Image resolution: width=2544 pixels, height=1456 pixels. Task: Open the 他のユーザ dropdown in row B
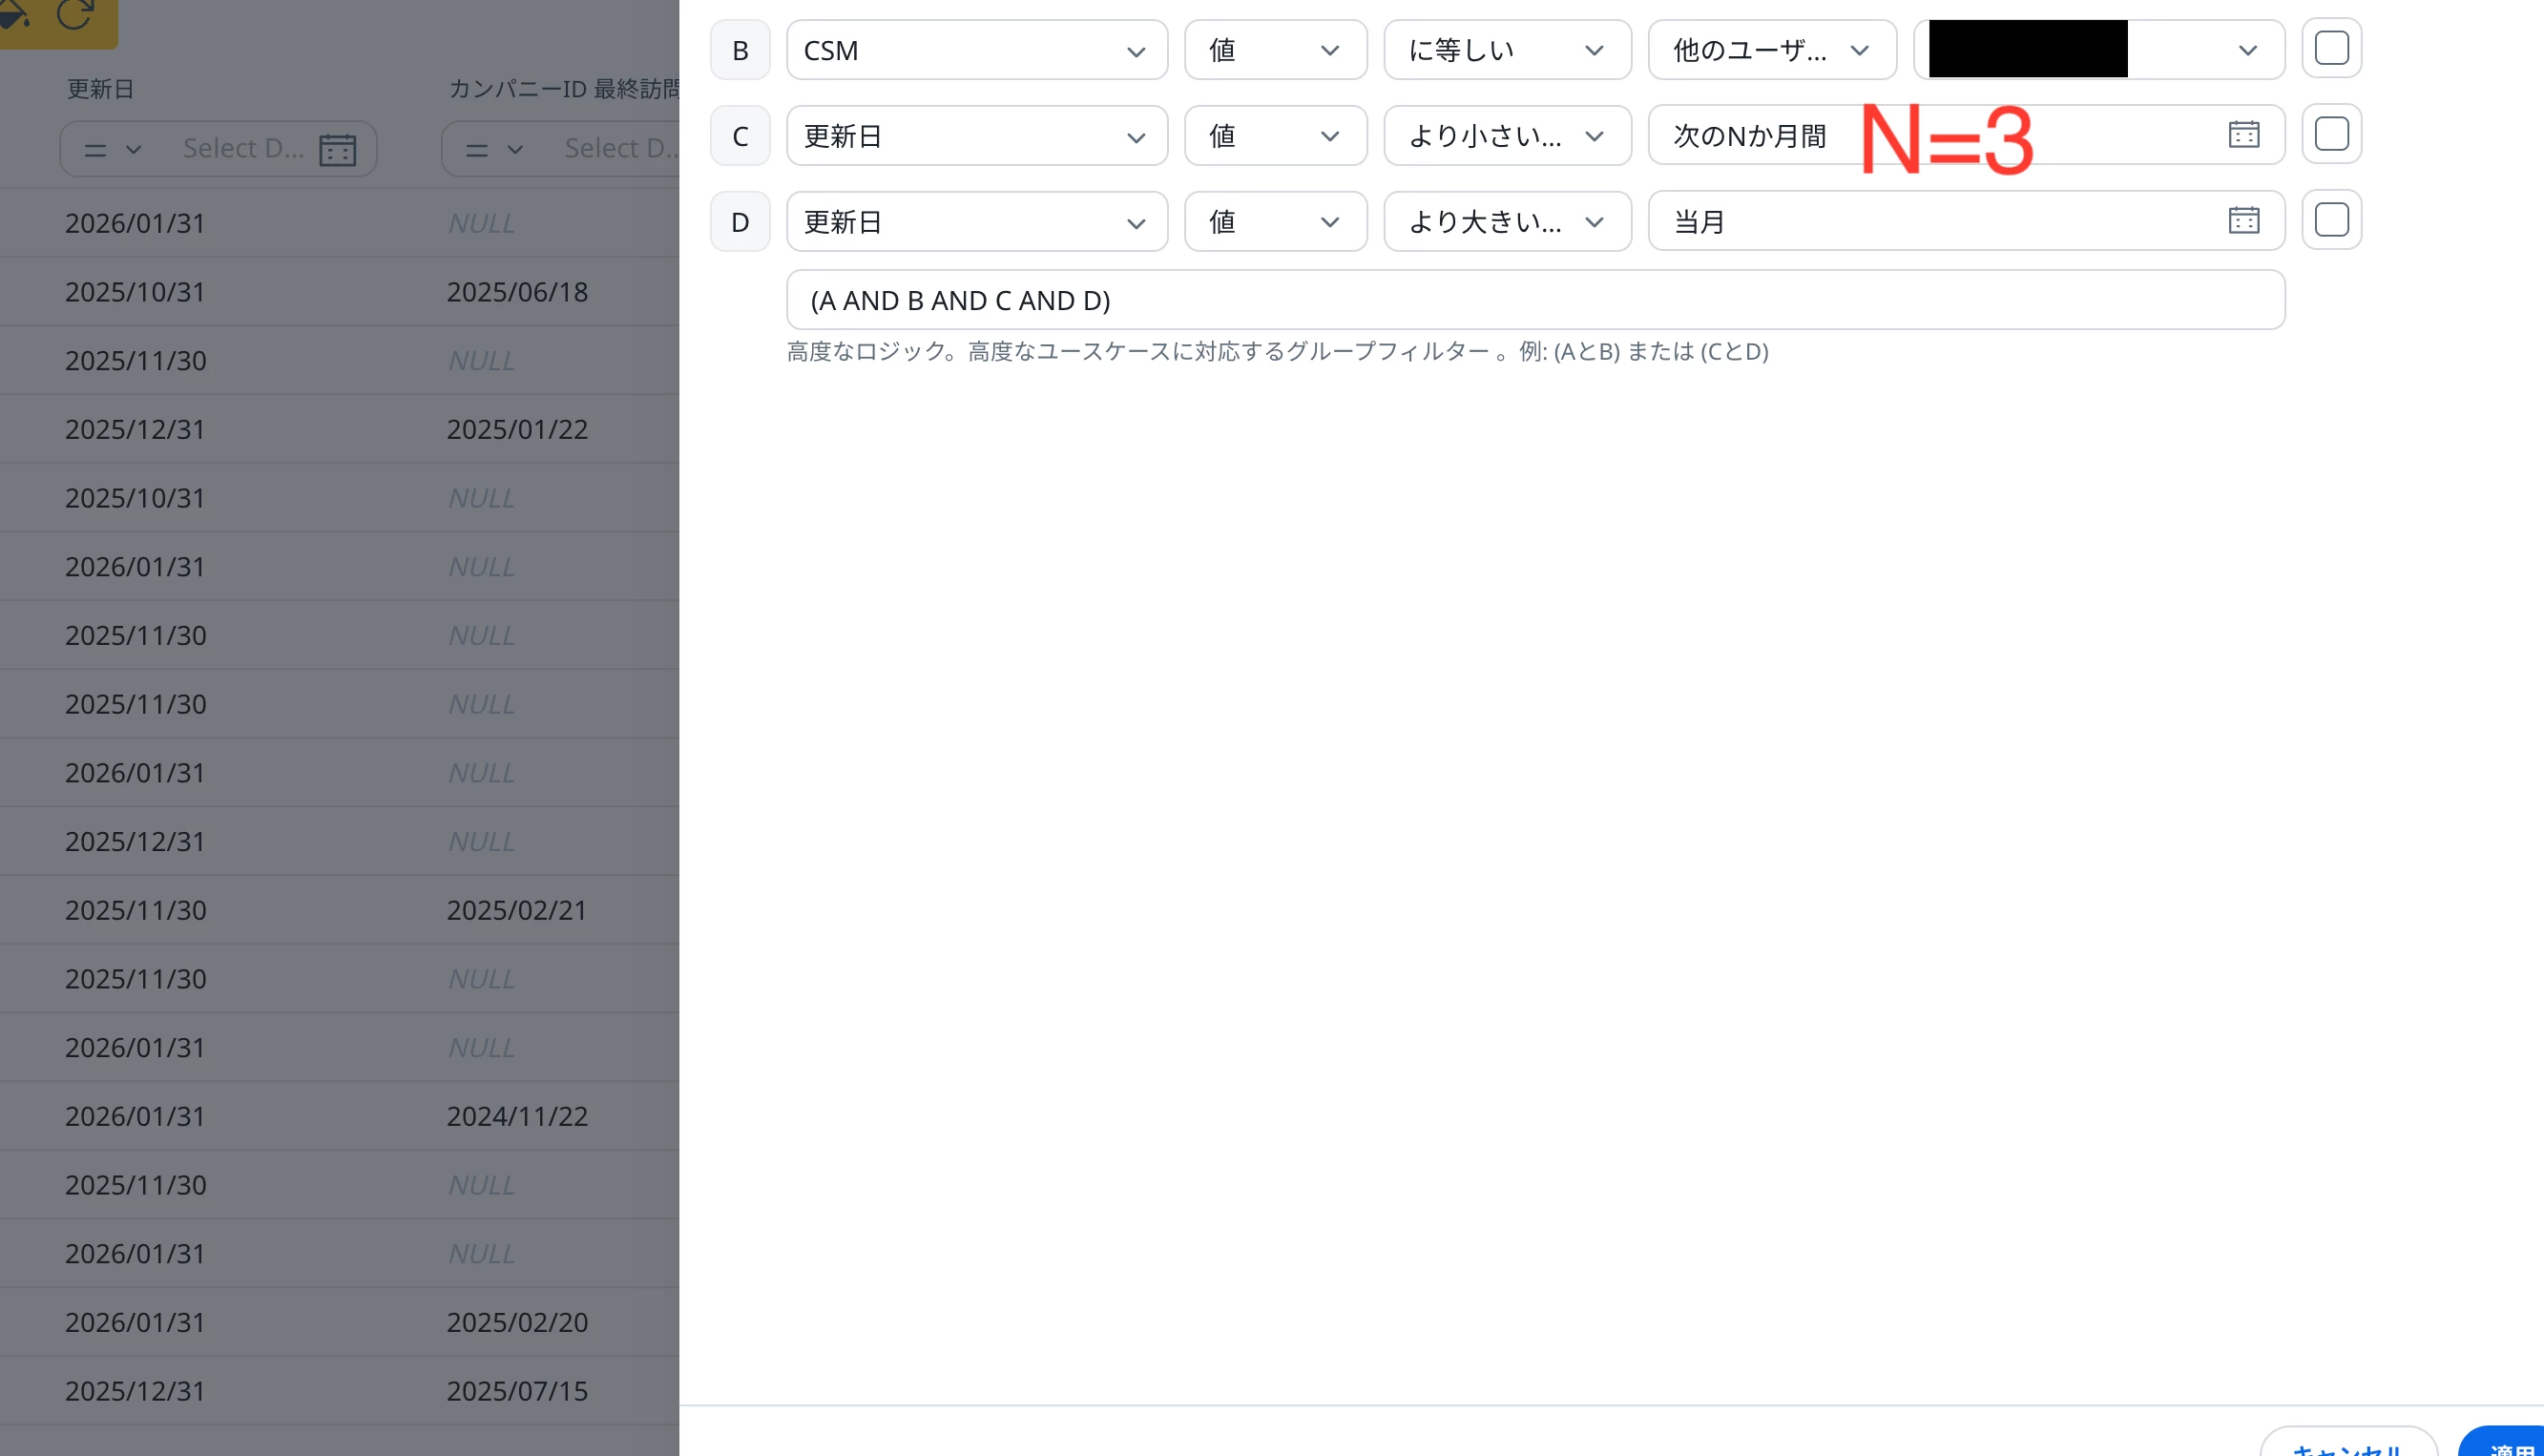1771,50
